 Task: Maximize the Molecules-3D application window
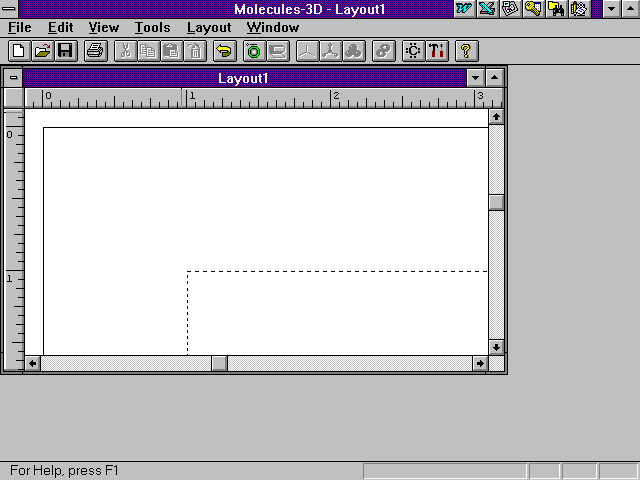point(631,9)
